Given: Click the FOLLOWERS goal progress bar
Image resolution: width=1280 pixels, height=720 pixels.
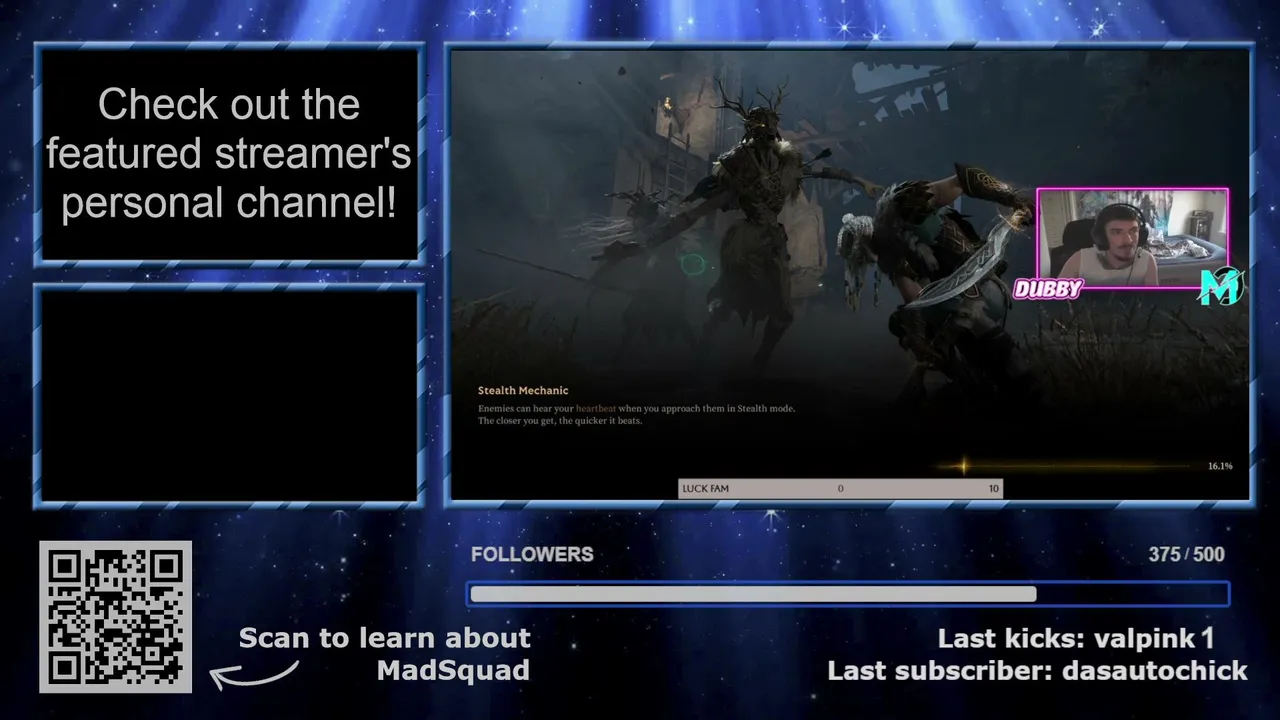Looking at the screenshot, I should tap(848, 594).
